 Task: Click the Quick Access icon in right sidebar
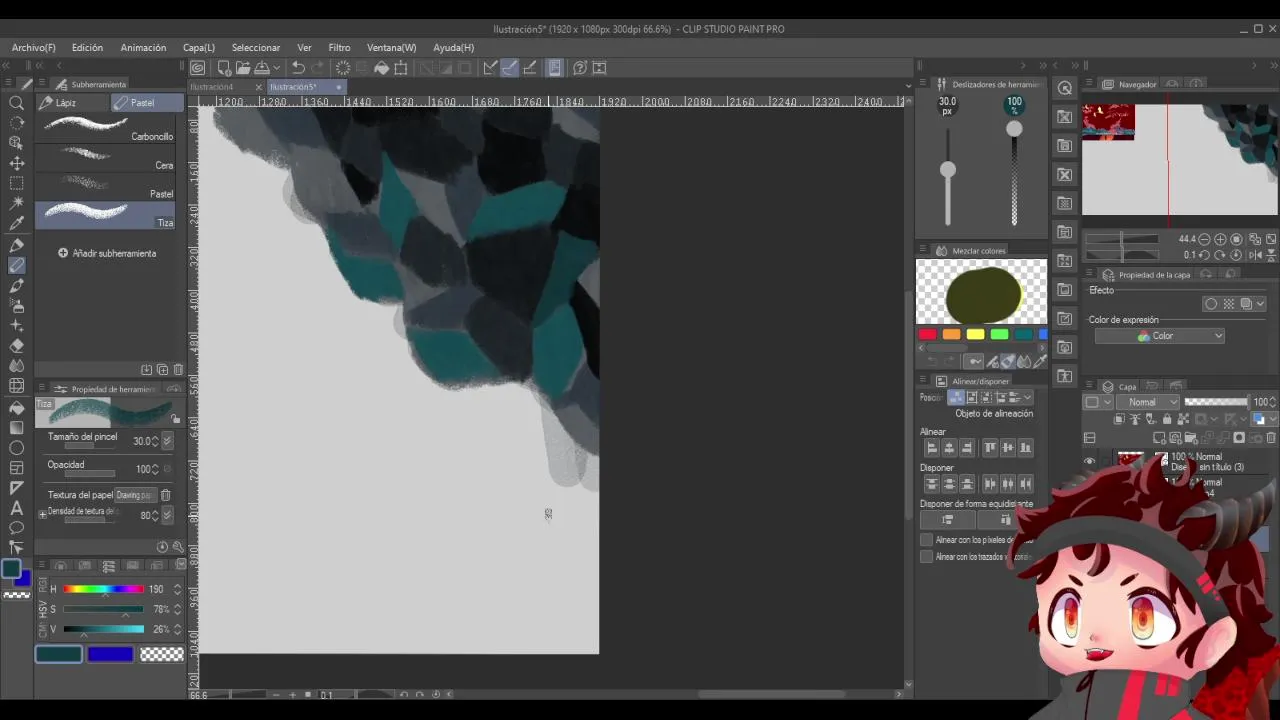coord(1065,88)
